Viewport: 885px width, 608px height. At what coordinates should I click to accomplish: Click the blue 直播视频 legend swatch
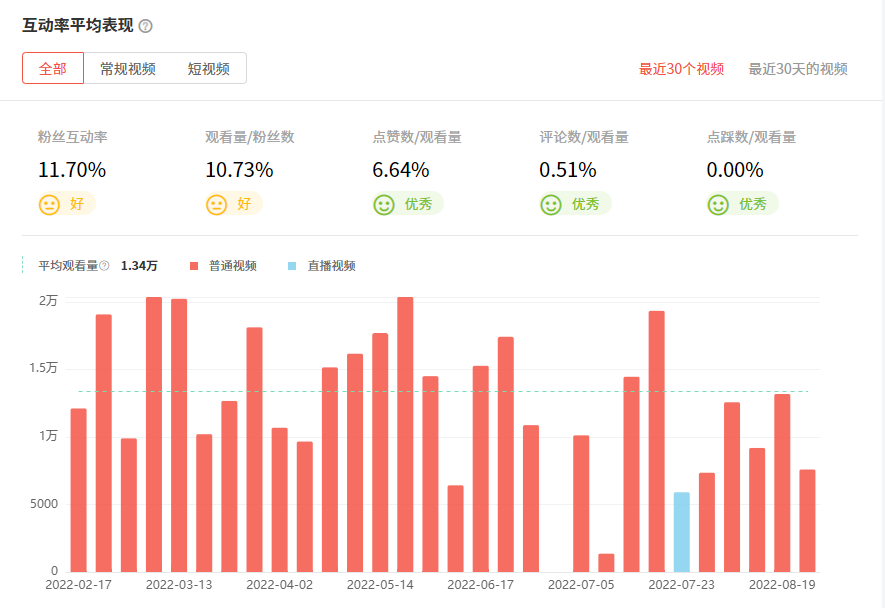(x=292, y=266)
